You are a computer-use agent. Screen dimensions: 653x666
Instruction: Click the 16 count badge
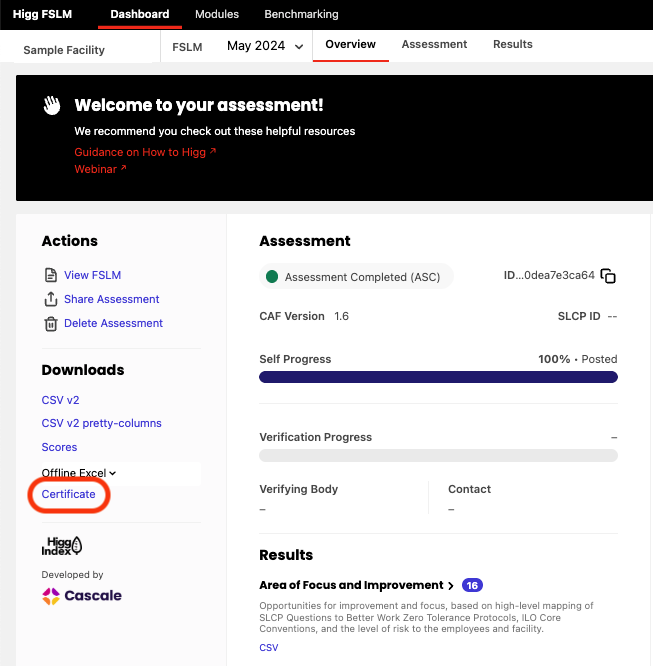click(472, 585)
